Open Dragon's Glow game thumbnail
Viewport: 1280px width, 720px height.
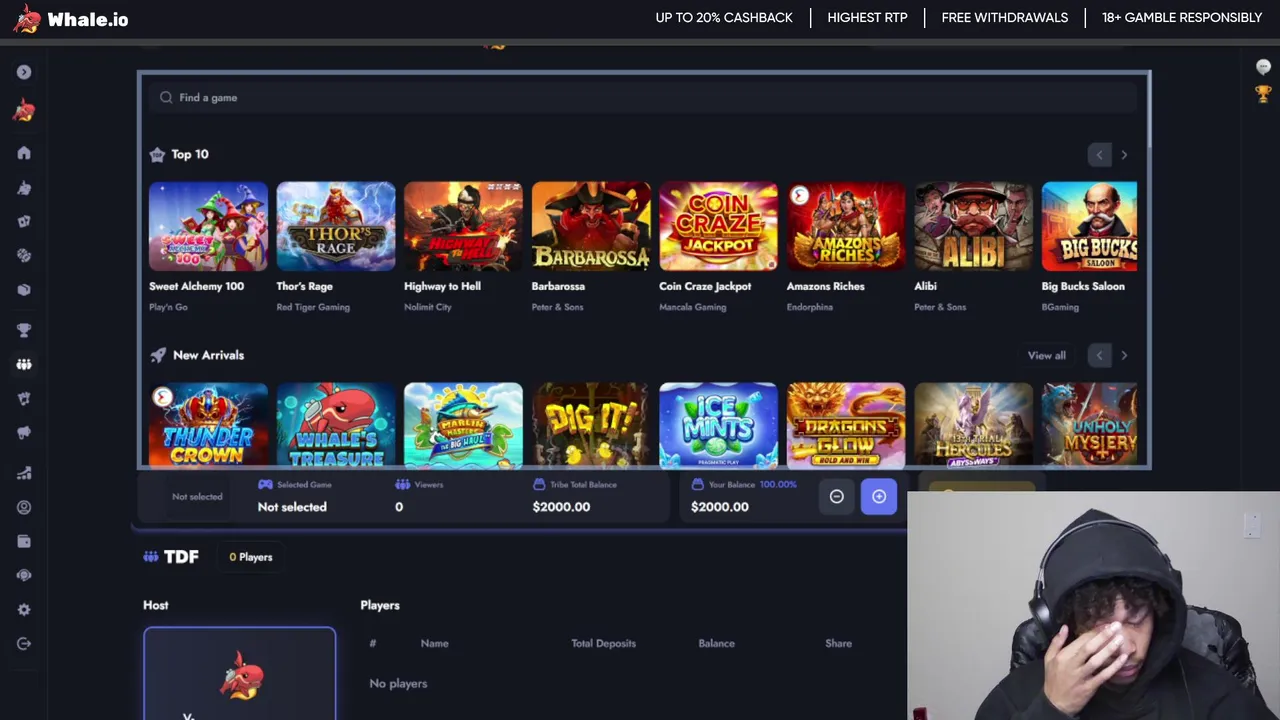point(846,425)
